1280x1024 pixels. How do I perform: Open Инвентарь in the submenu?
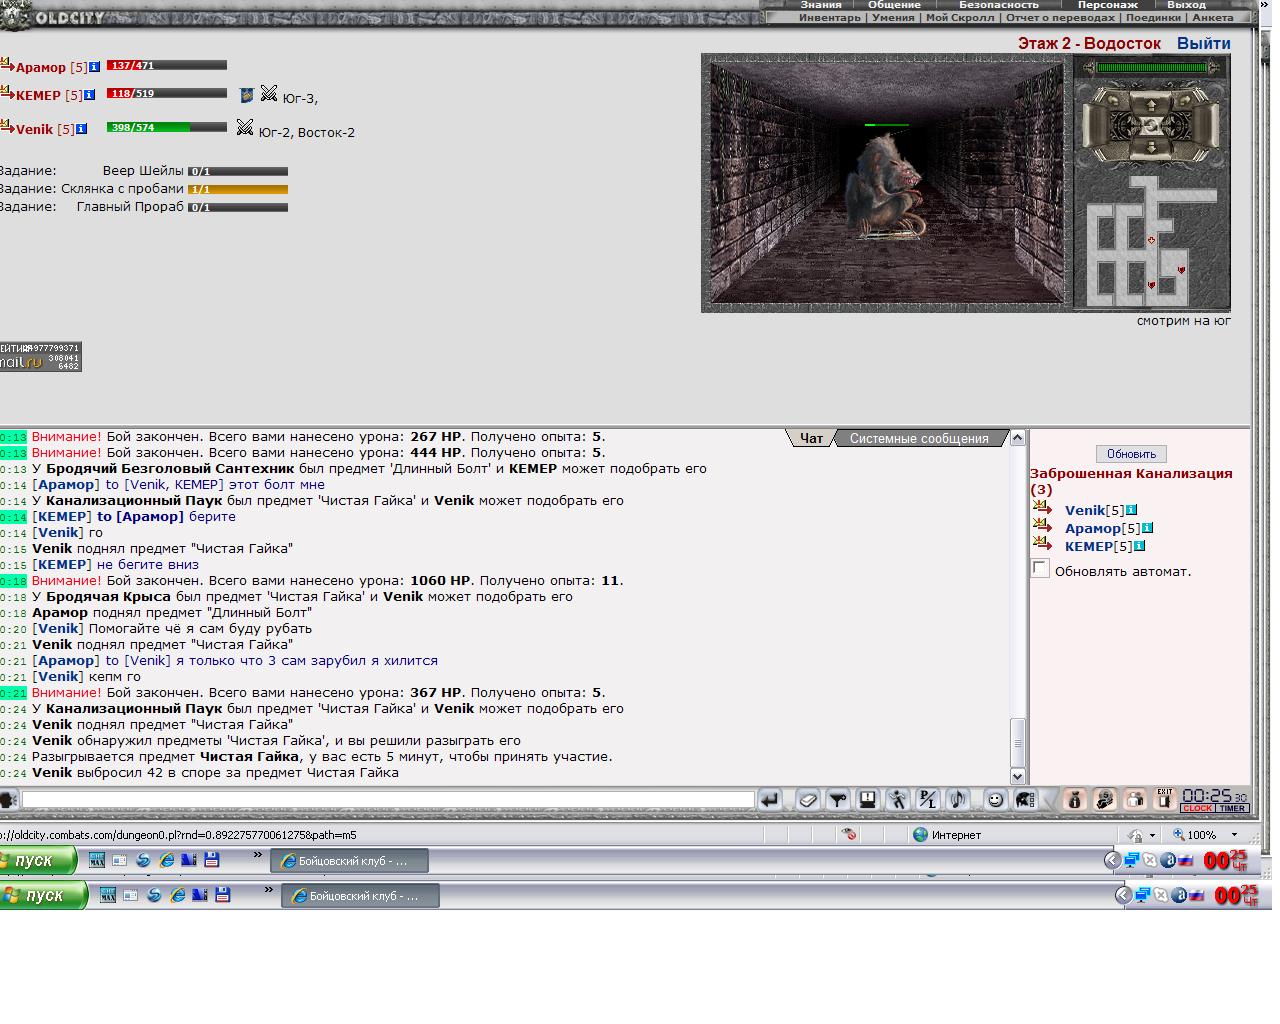[x=830, y=17]
